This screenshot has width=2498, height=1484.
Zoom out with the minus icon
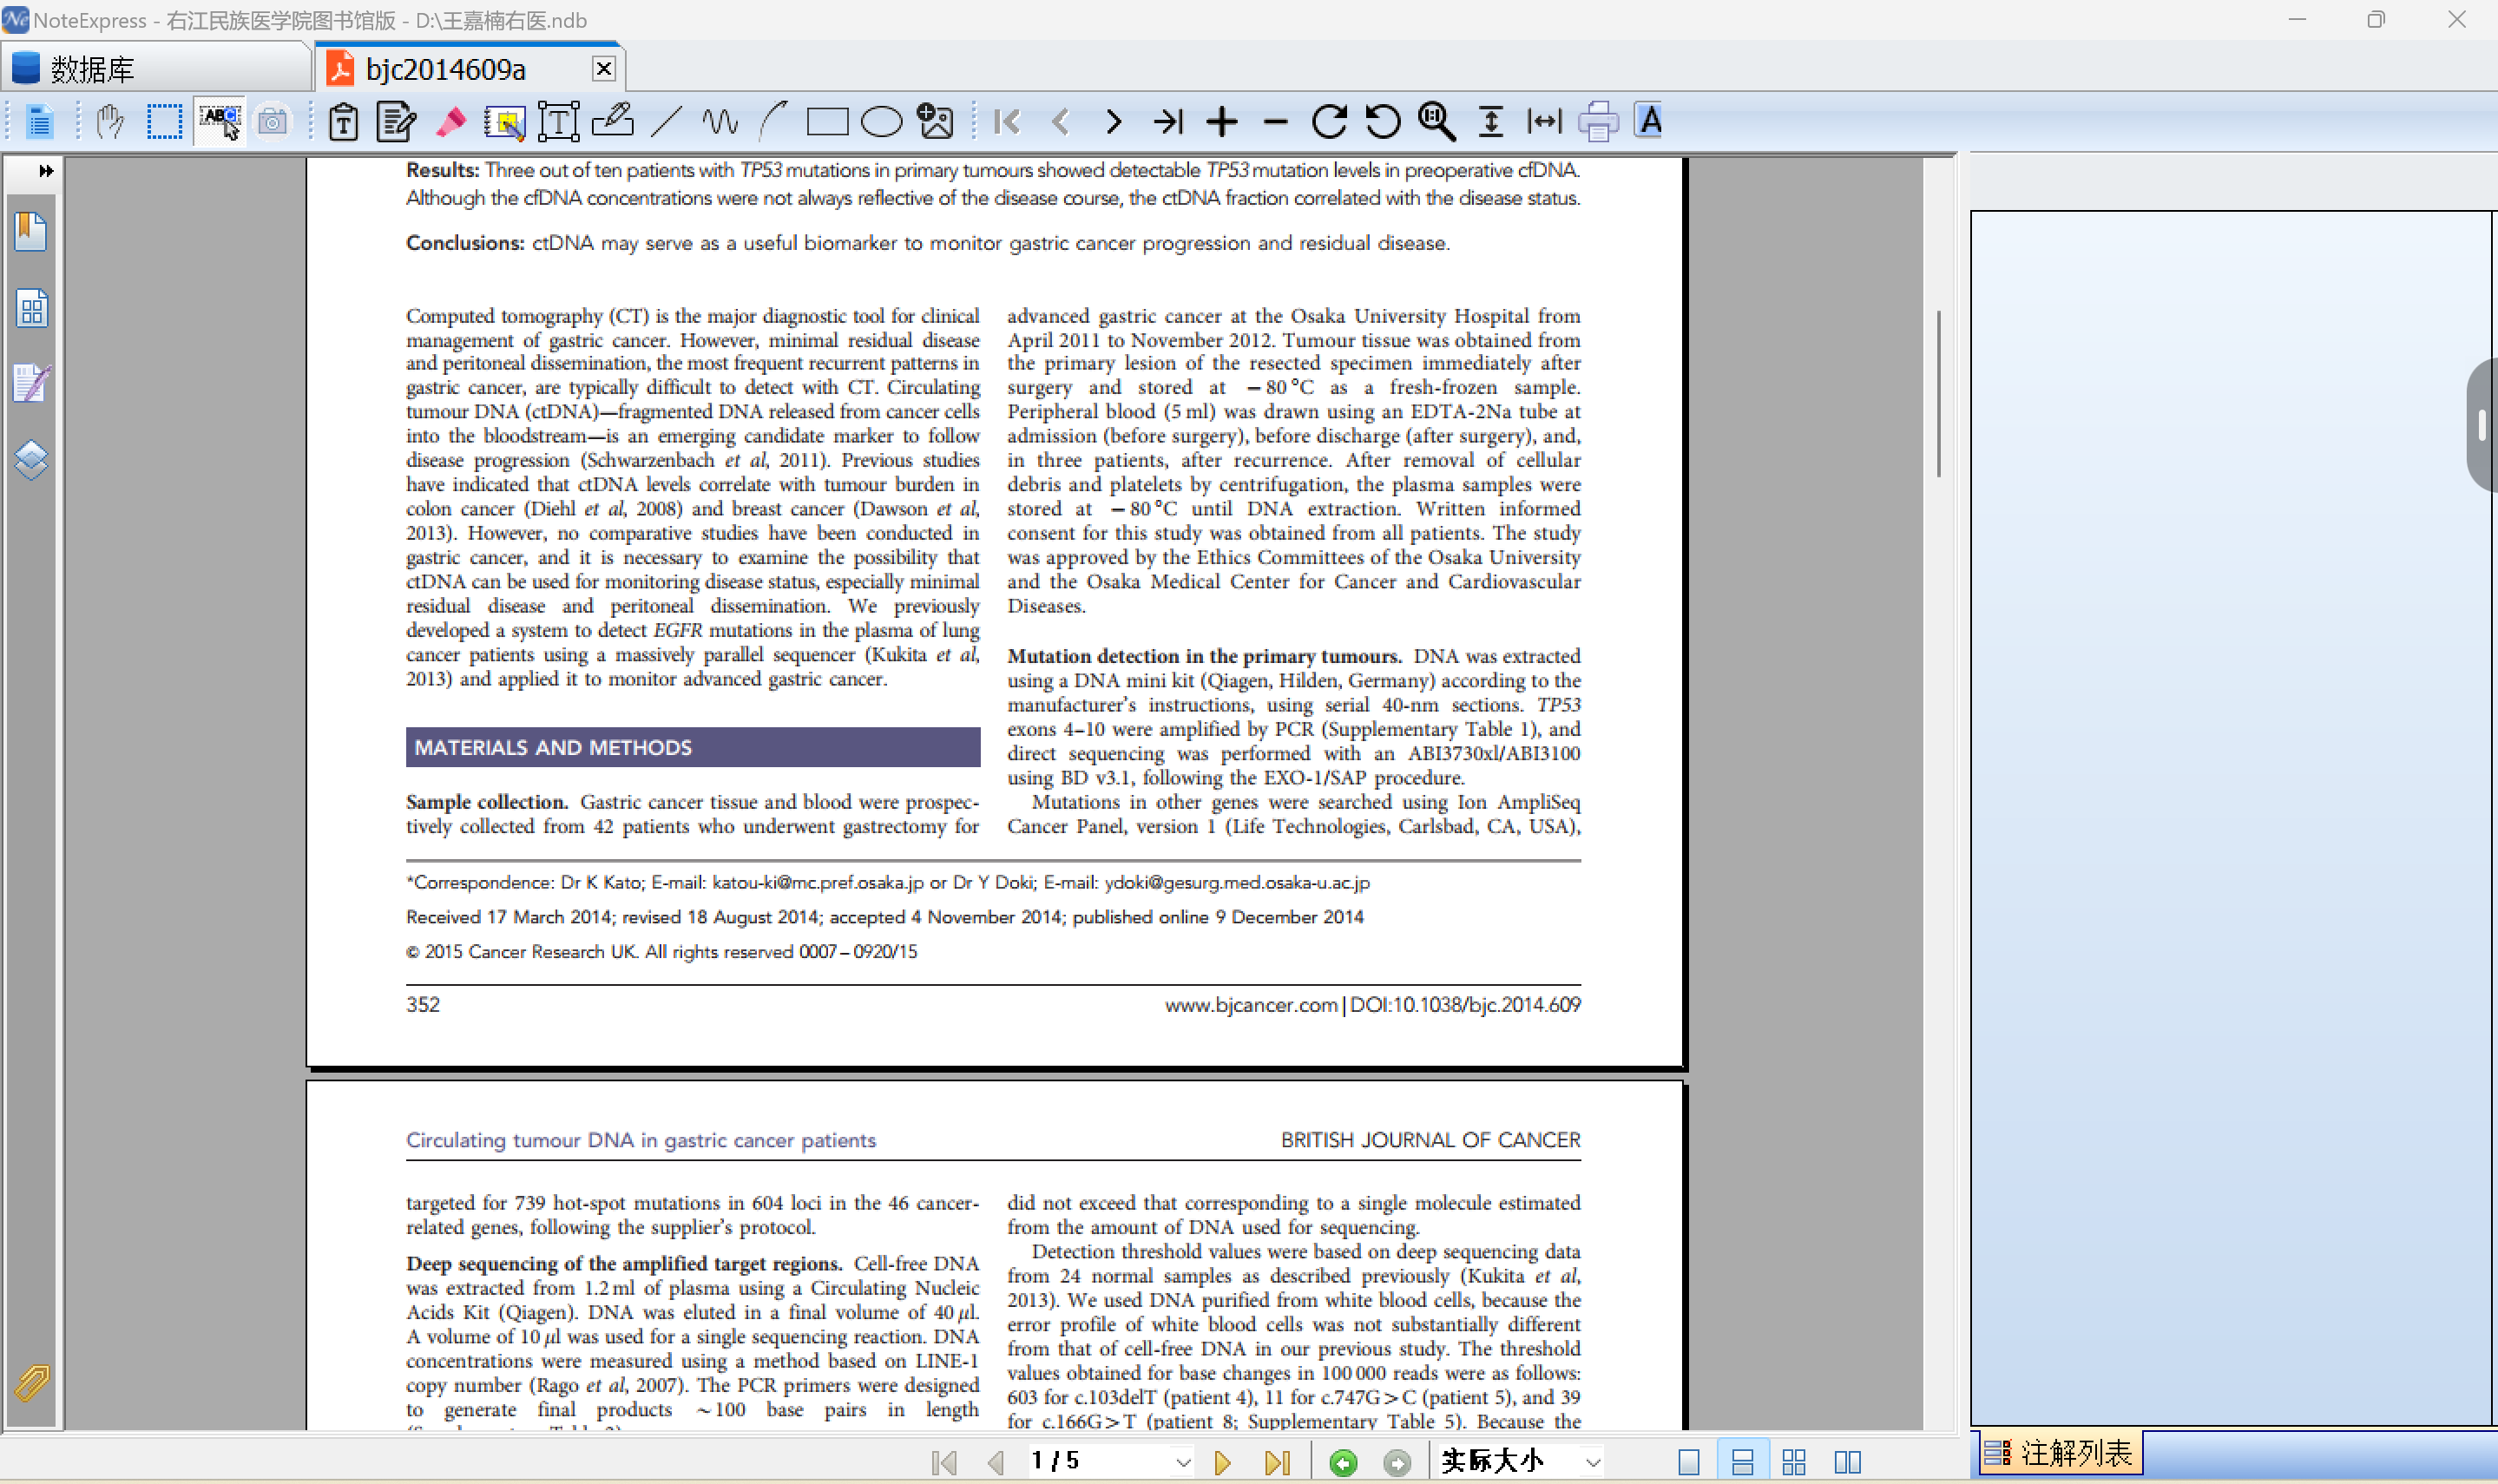[1275, 122]
